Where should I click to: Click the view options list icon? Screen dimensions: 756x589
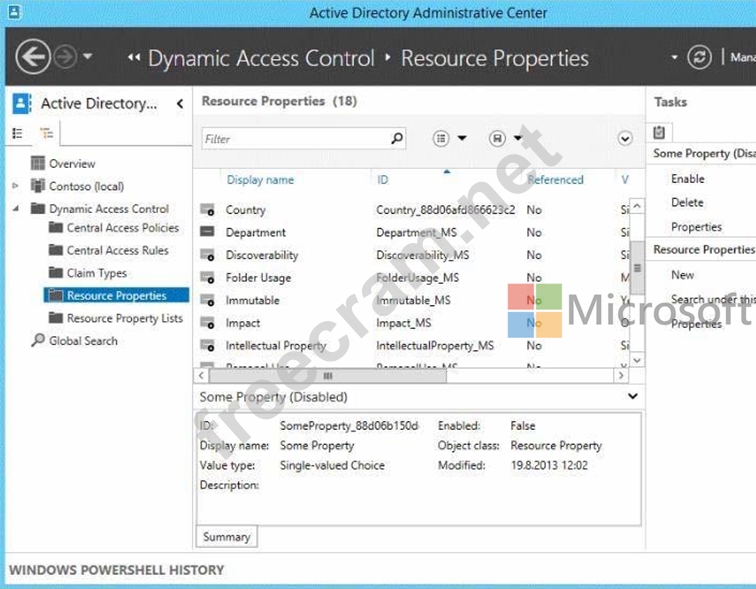click(x=441, y=139)
